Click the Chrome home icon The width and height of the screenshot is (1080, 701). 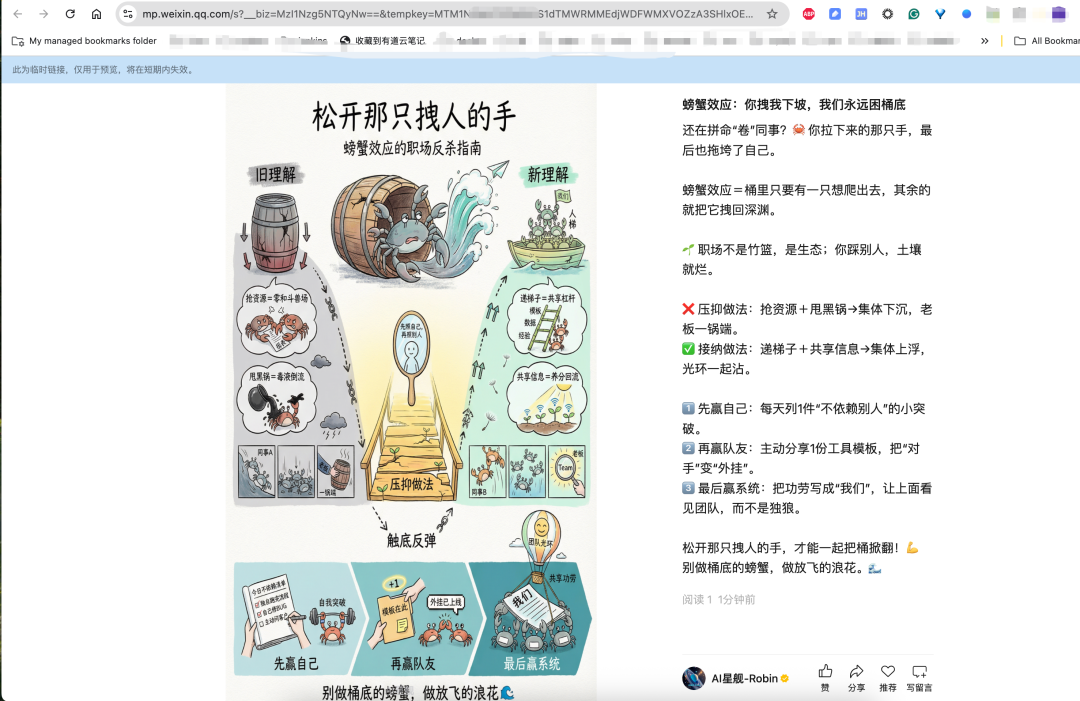click(96, 15)
